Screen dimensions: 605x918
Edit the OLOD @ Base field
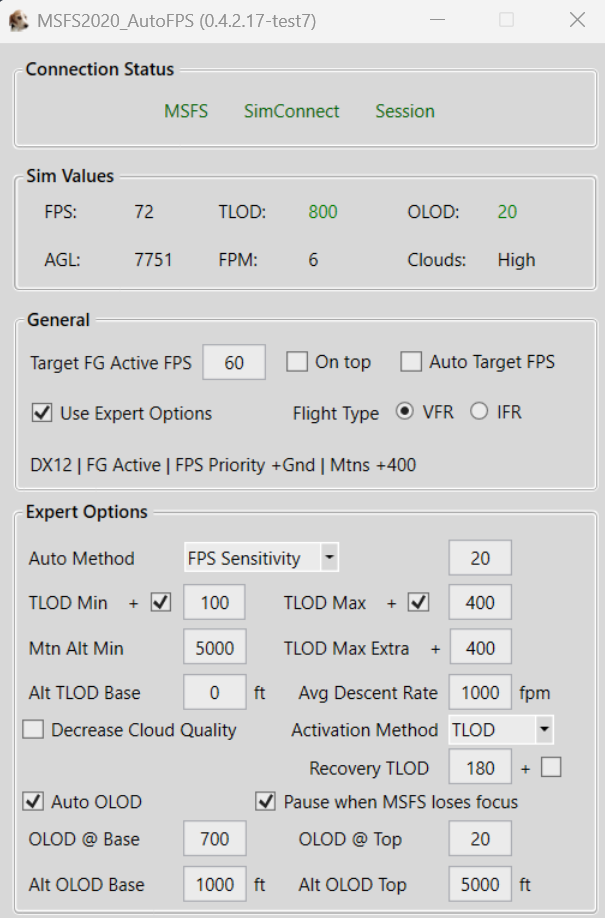(214, 838)
